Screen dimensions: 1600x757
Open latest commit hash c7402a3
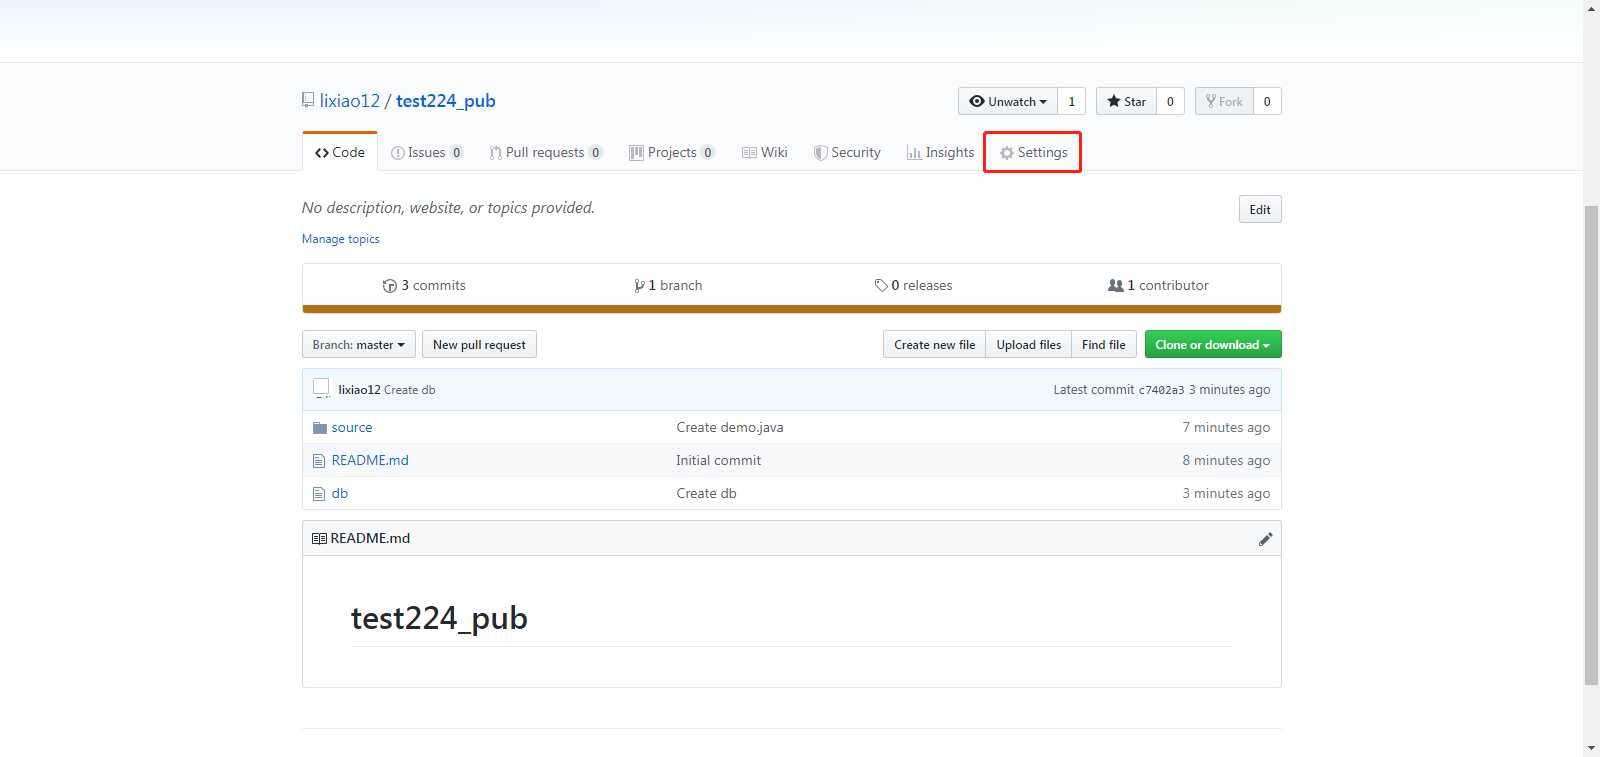[x=1161, y=390]
